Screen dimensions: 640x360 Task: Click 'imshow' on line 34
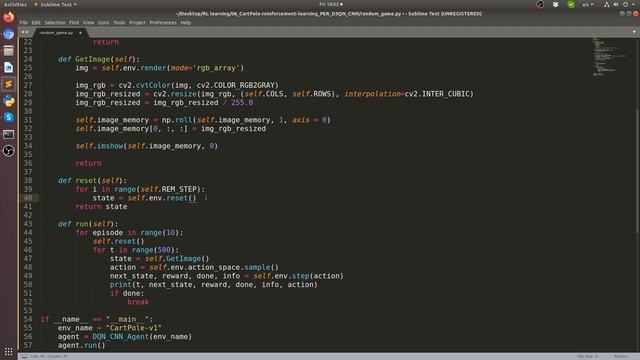click(110, 146)
